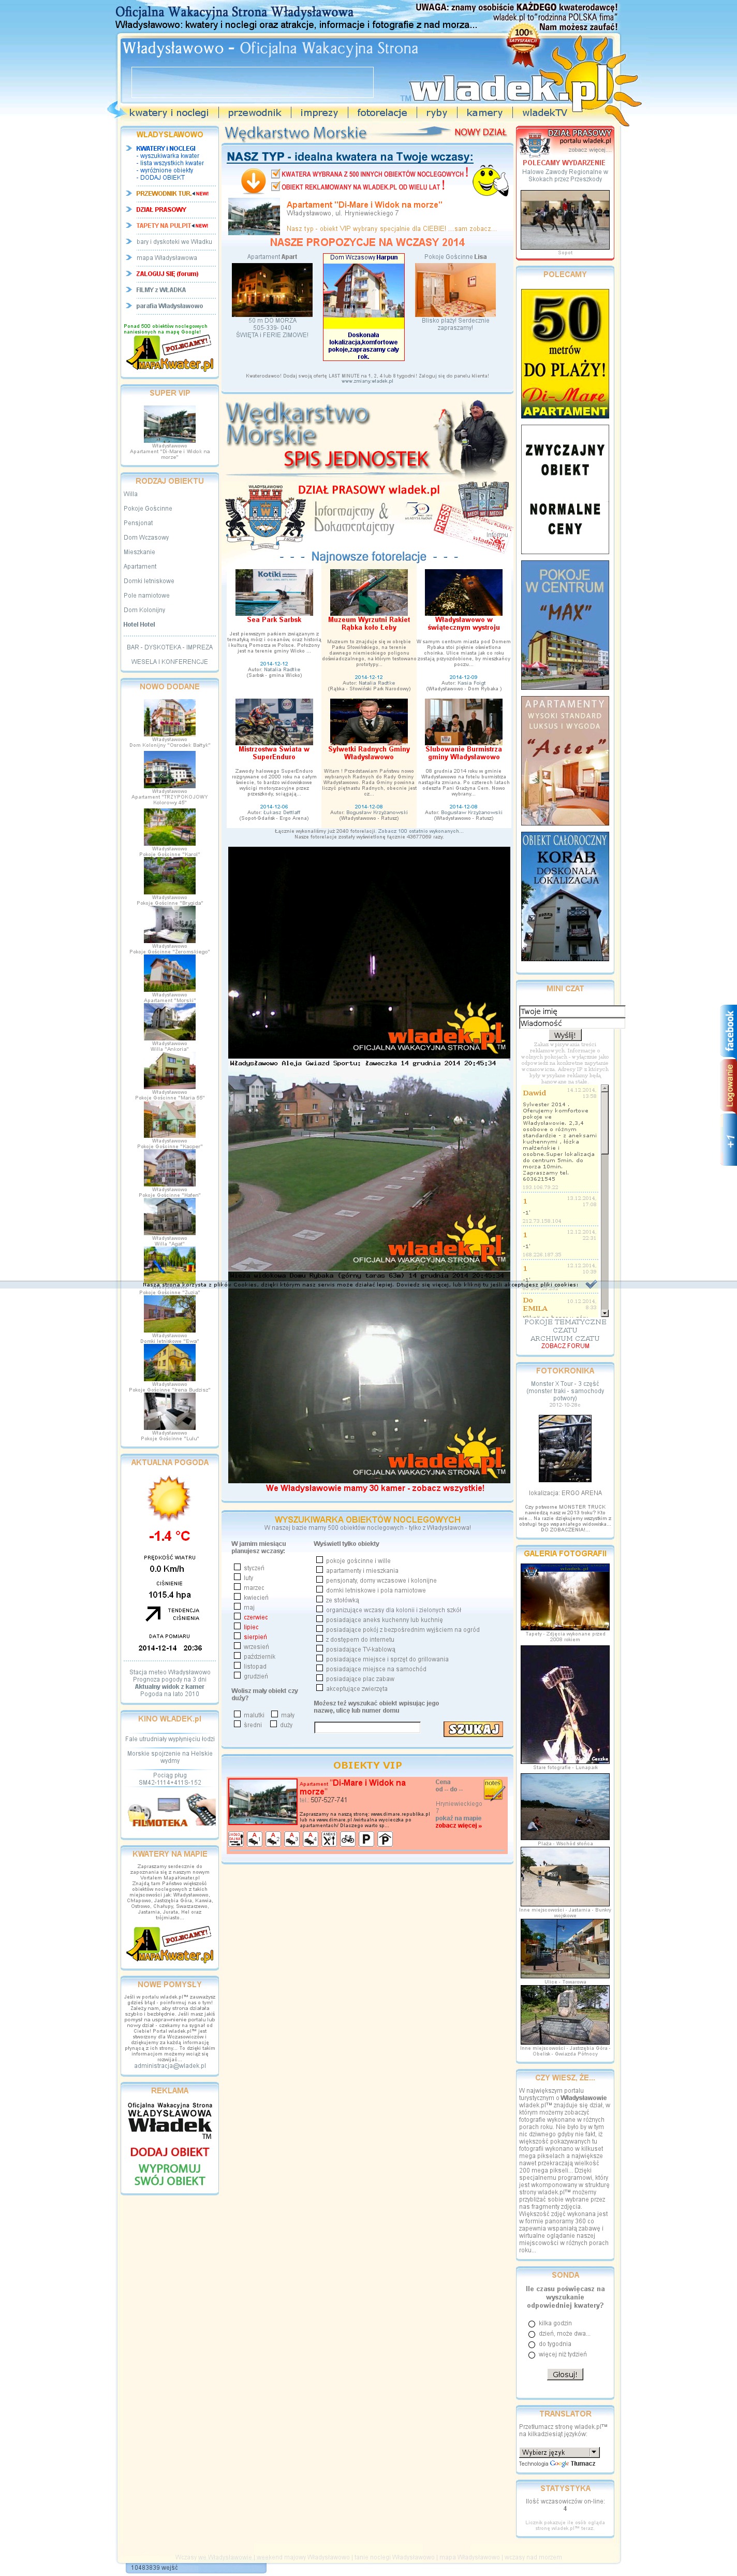Screen dimensions: 737x2576
Task: Click the 'Wyślij!' chat send button
Action: [565, 1035]
